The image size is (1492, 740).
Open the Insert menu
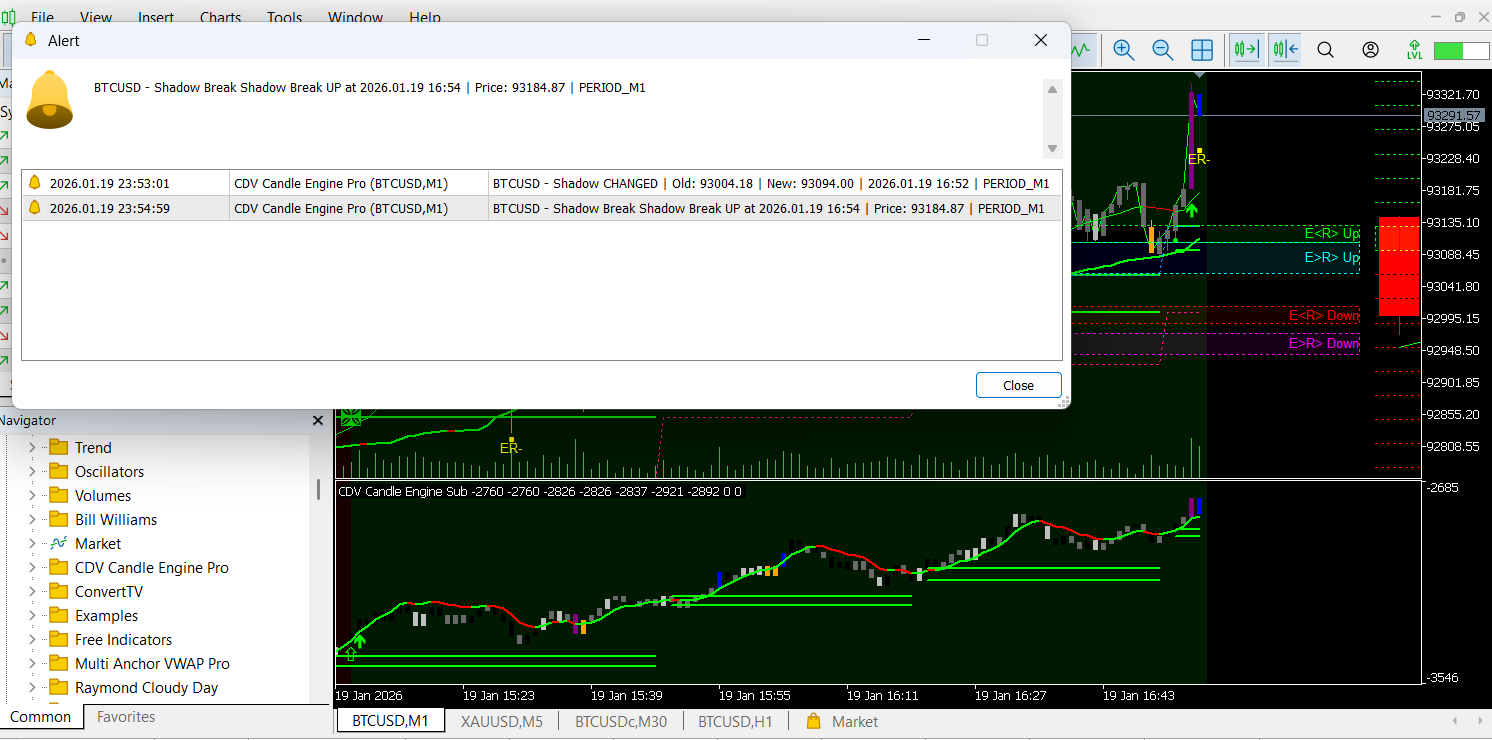coord(156,17)
